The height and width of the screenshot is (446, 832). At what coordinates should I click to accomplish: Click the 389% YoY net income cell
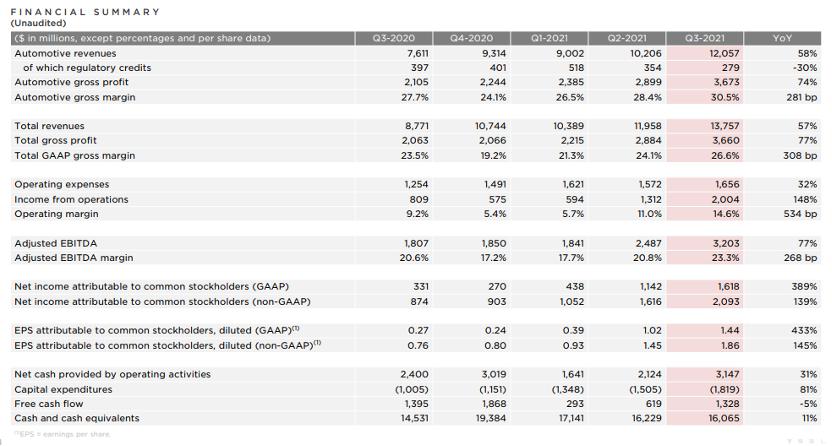coord(804,286)
